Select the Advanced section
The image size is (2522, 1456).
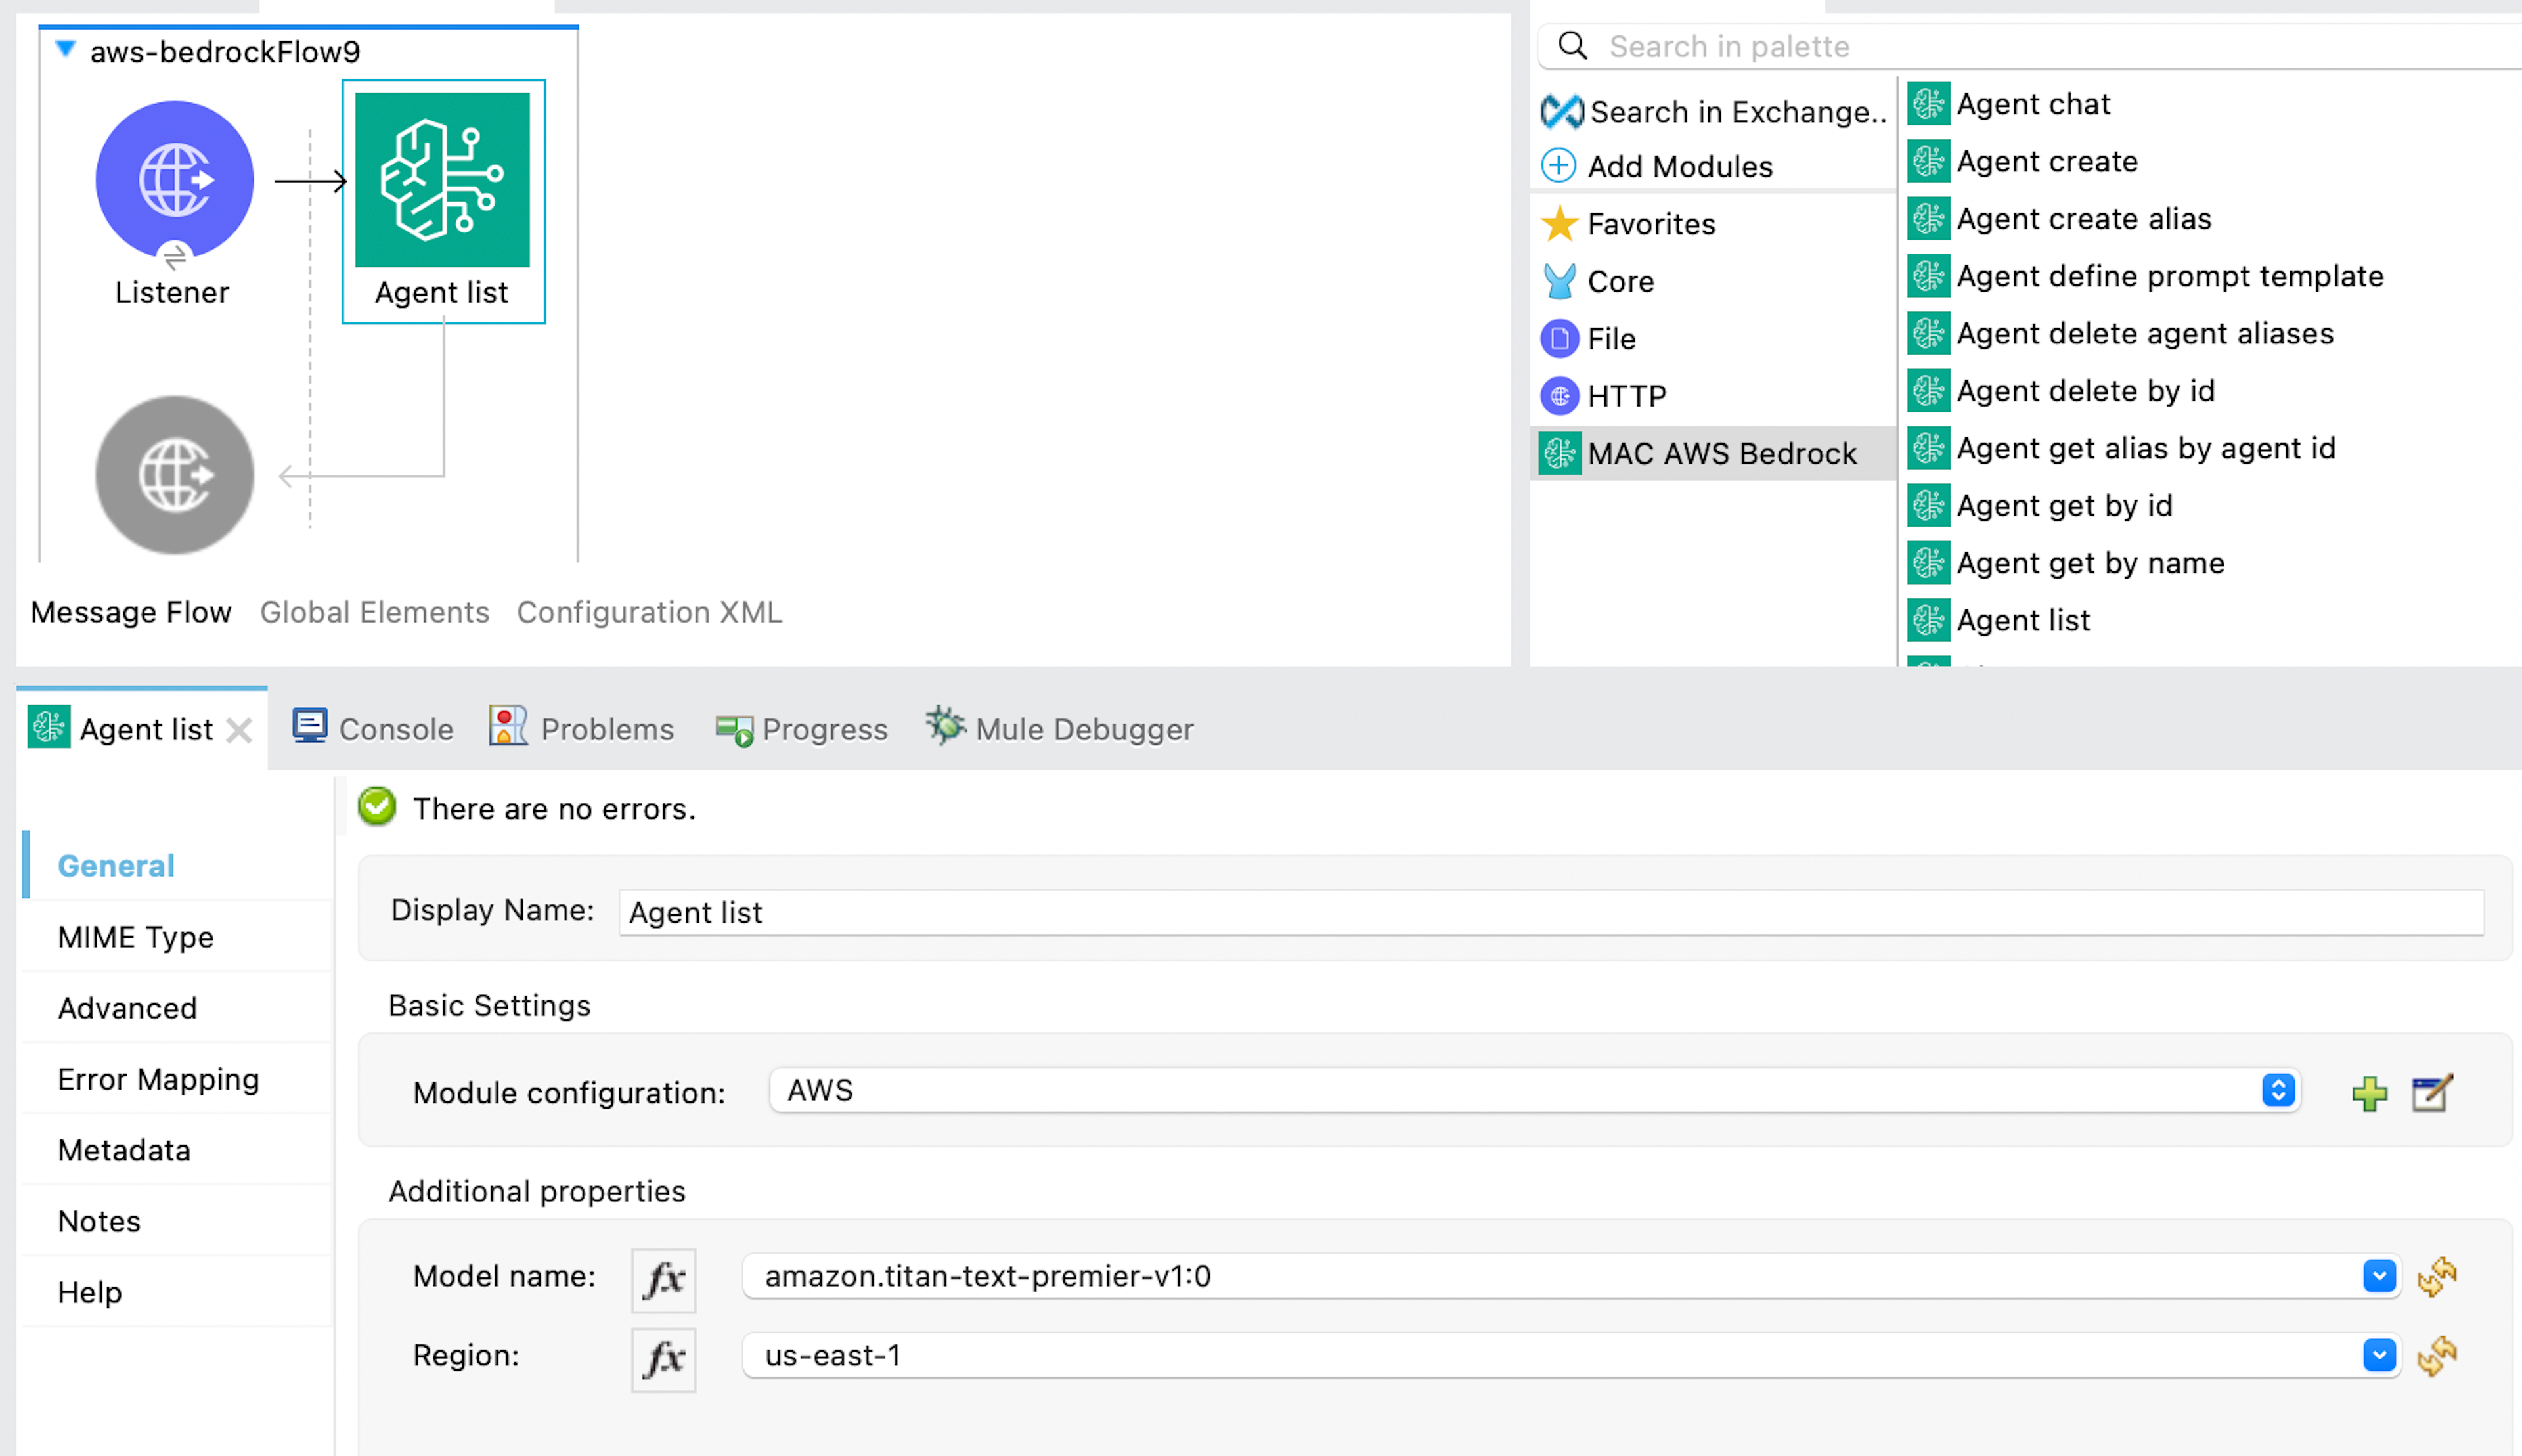[177, 1008]
